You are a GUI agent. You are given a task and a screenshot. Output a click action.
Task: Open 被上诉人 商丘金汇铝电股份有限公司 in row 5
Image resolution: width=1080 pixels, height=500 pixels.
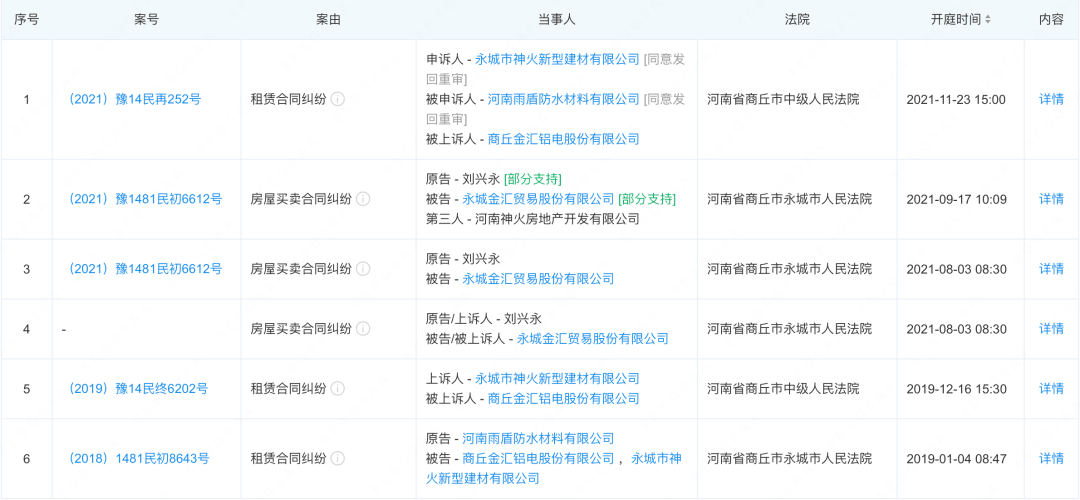point(563,399)
